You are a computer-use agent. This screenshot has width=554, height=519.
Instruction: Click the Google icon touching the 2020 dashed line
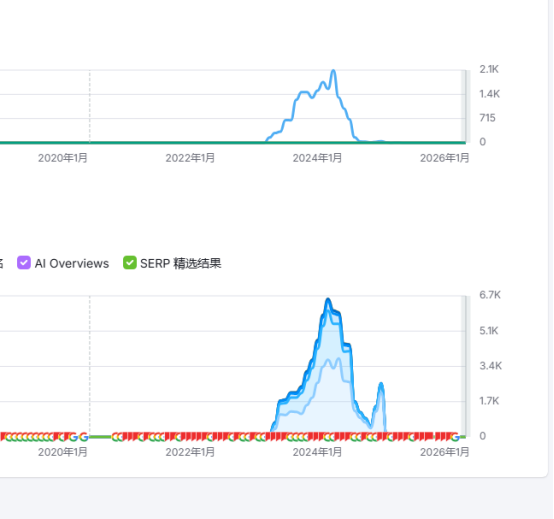(x=84, y=437)
